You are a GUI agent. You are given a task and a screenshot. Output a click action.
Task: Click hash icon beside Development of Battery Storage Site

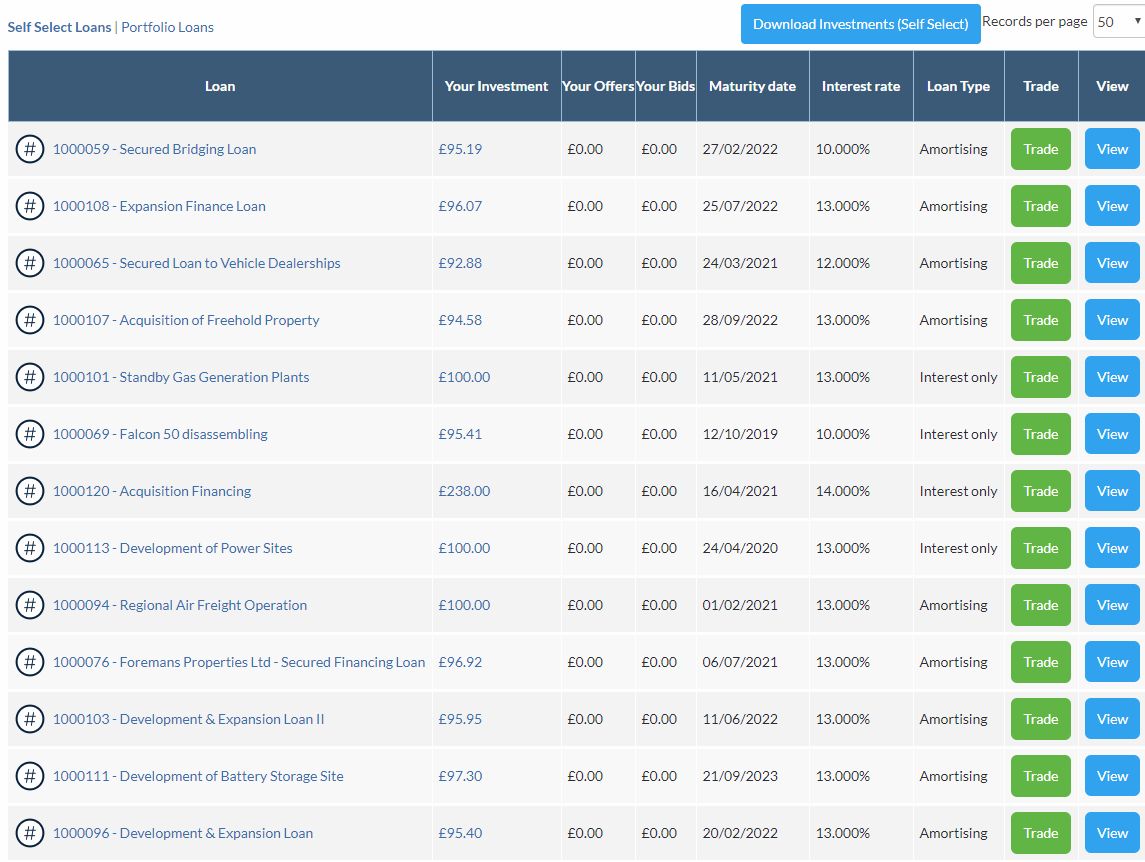(x=30, y=776)
